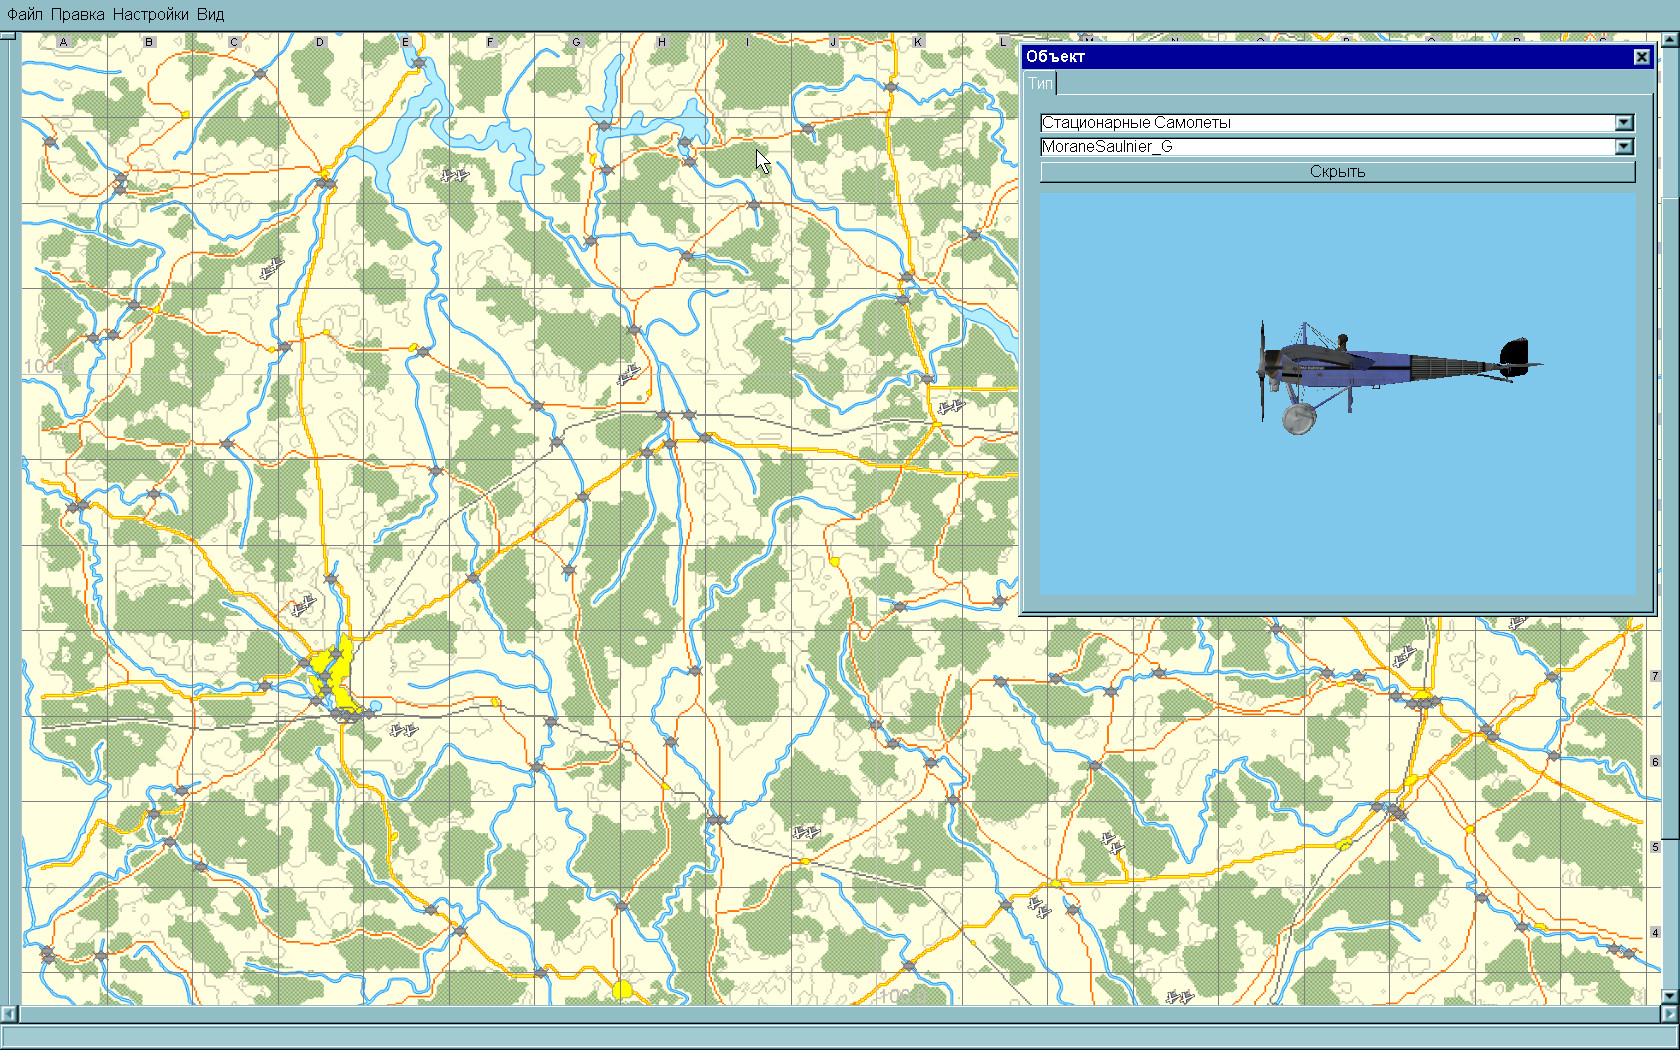
Task: Select the airfield marker beside the large northern lake
Action: [454, 176]
